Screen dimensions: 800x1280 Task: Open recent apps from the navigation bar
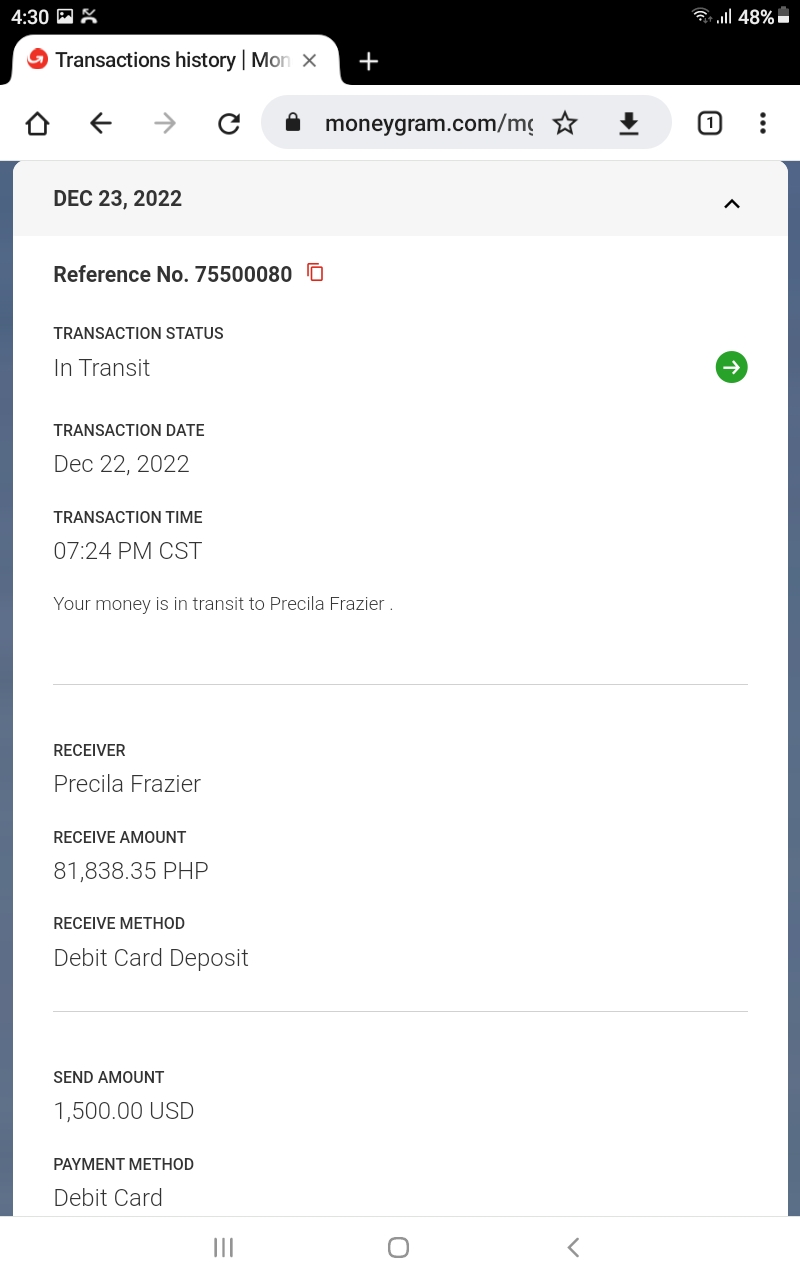[223, 1247]
